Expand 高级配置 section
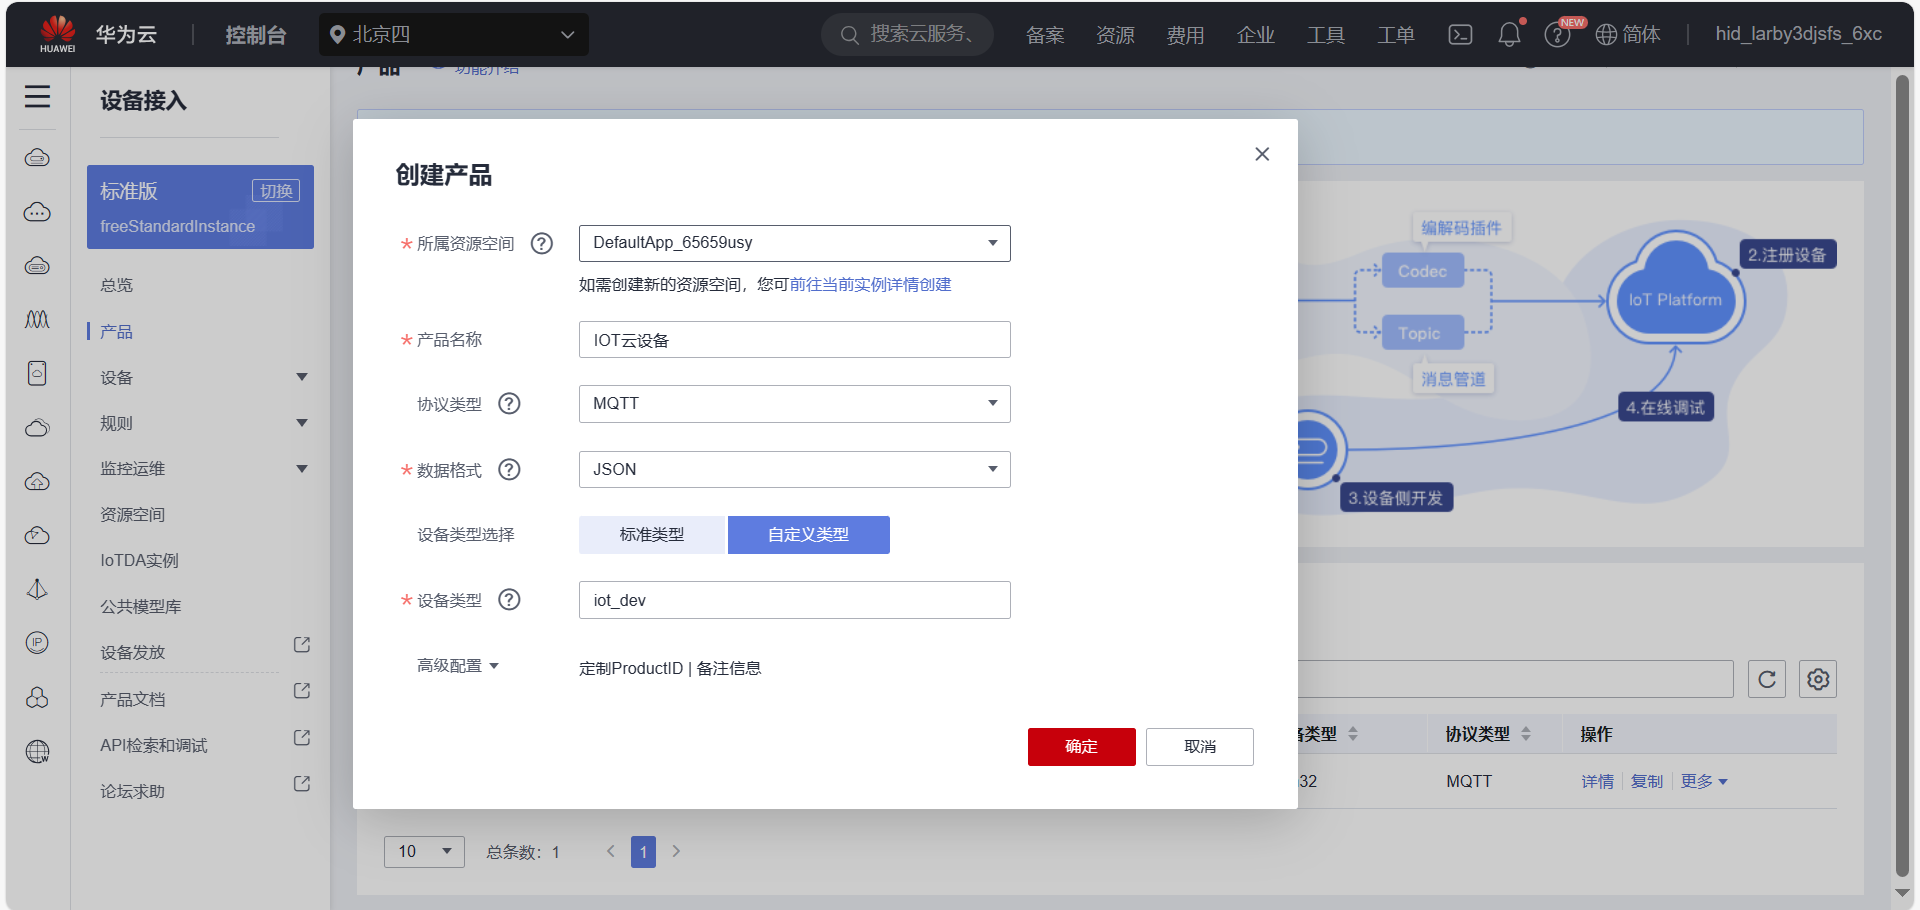The width and height of the screenshot is (1920, 910). click(x=458, y=666)
